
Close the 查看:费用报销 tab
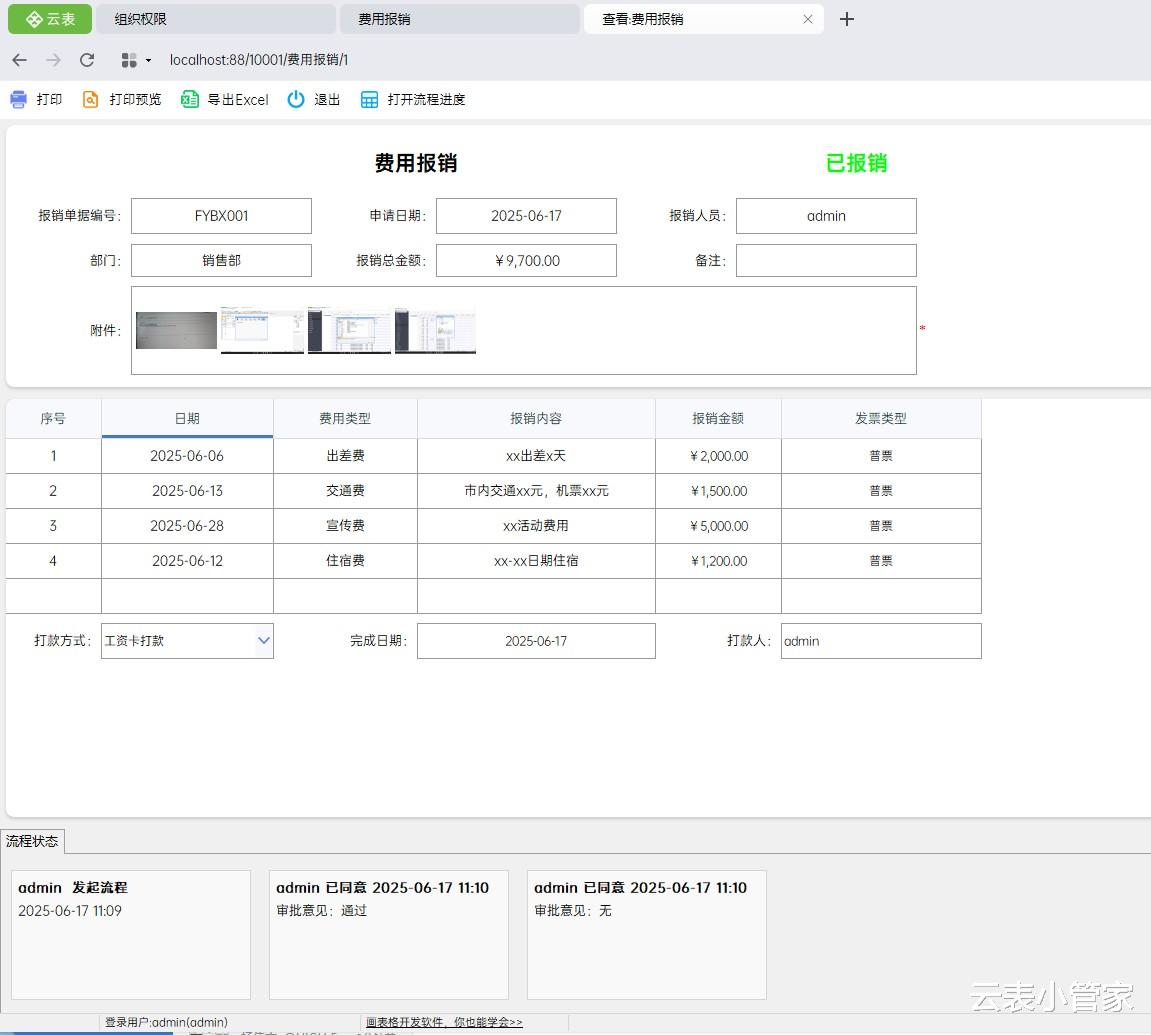click(807, 19)
